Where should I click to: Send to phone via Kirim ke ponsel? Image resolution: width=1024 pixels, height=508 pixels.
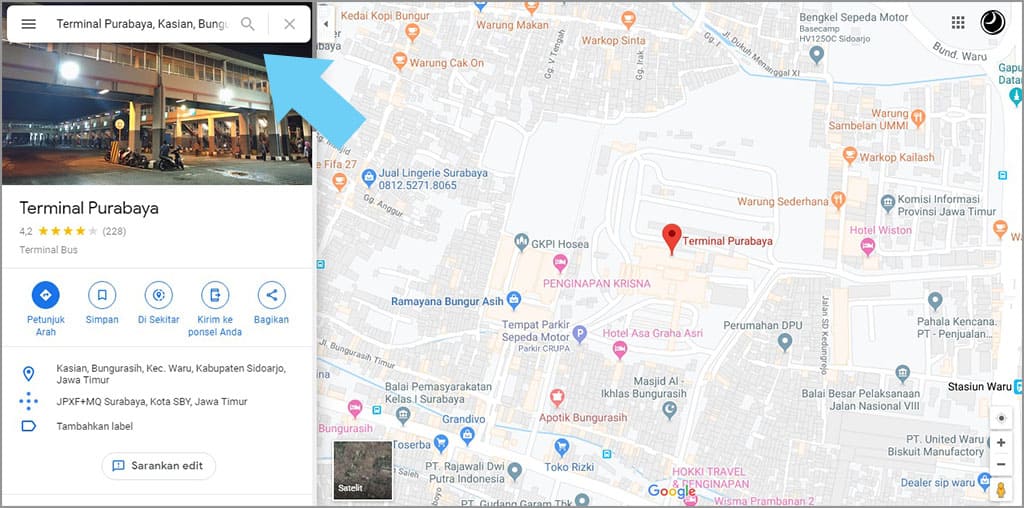coord(214,295)
